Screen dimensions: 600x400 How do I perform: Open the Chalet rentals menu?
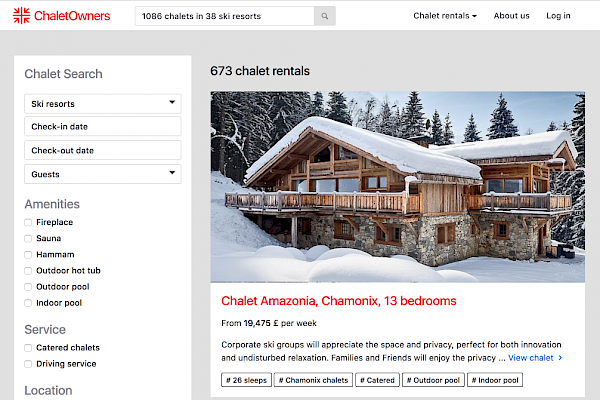click(444, 16)
